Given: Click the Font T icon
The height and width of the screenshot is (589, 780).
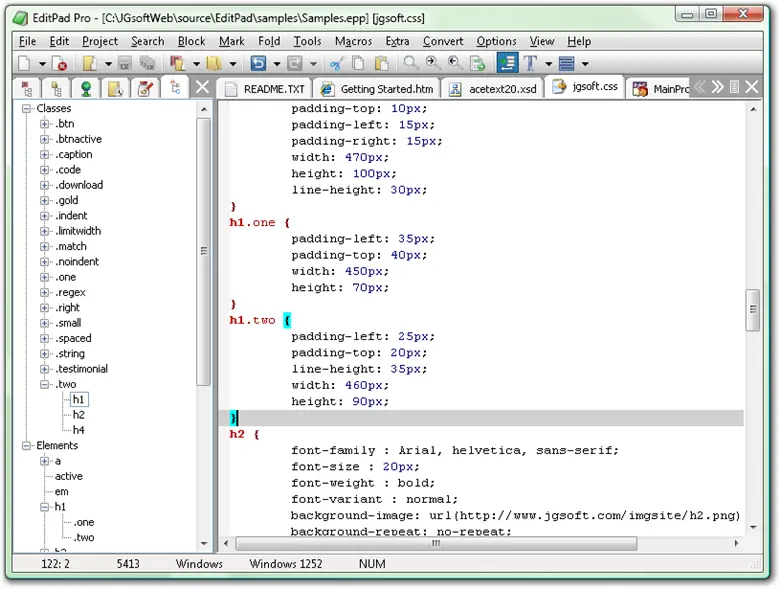Looking at the screenshot, I should 530,63.
